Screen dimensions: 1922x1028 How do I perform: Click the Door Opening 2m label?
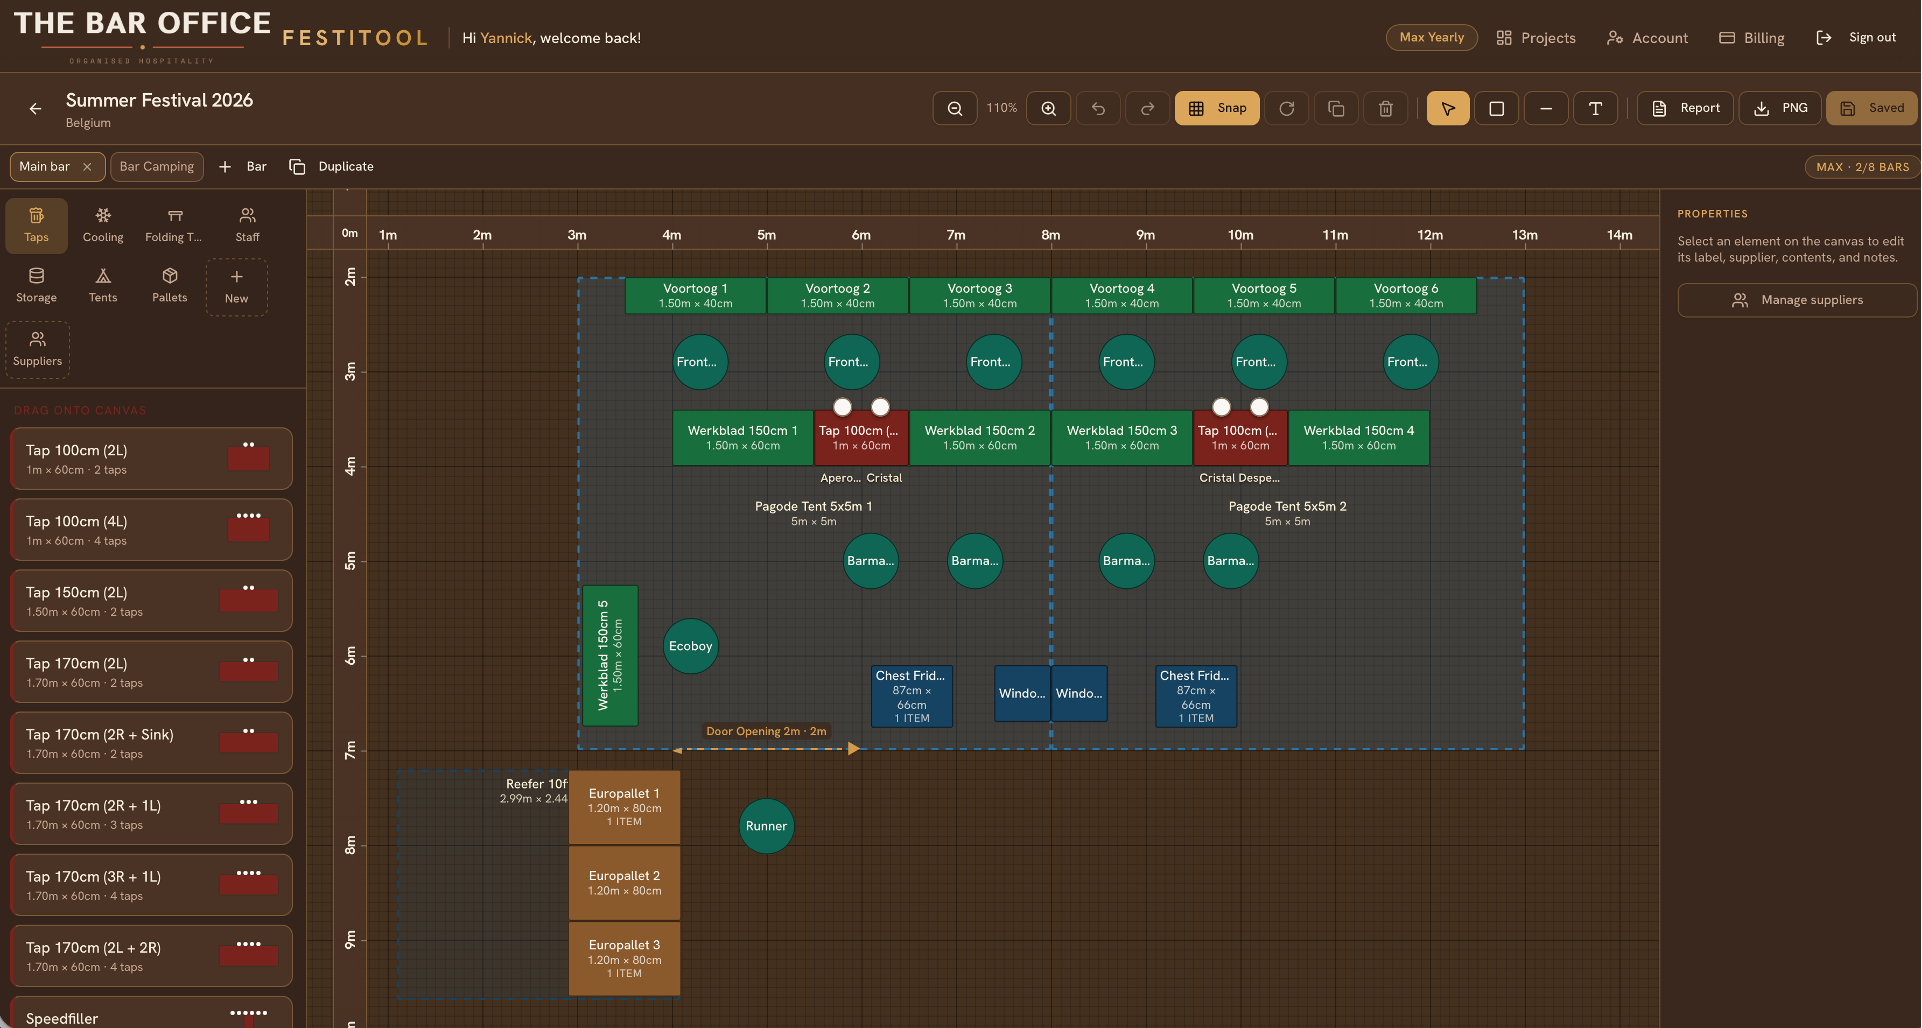pos(766,731)
